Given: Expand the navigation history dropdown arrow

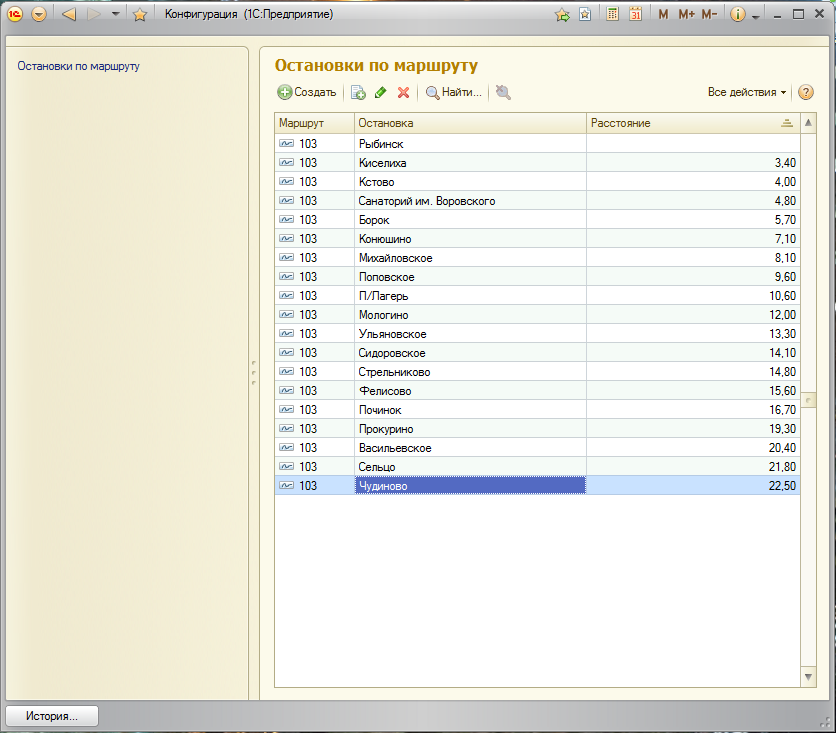Looking at the screenshot, I should (116, 15).
